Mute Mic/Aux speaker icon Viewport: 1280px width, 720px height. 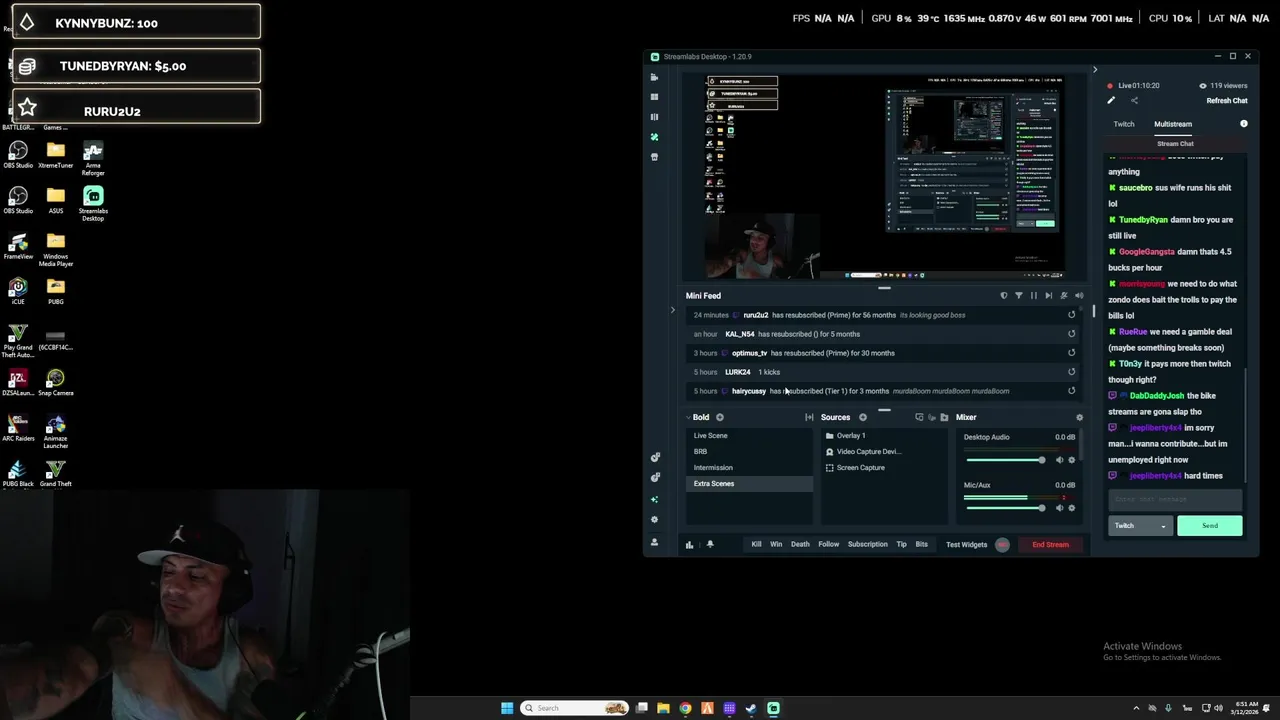point(1059,508)
